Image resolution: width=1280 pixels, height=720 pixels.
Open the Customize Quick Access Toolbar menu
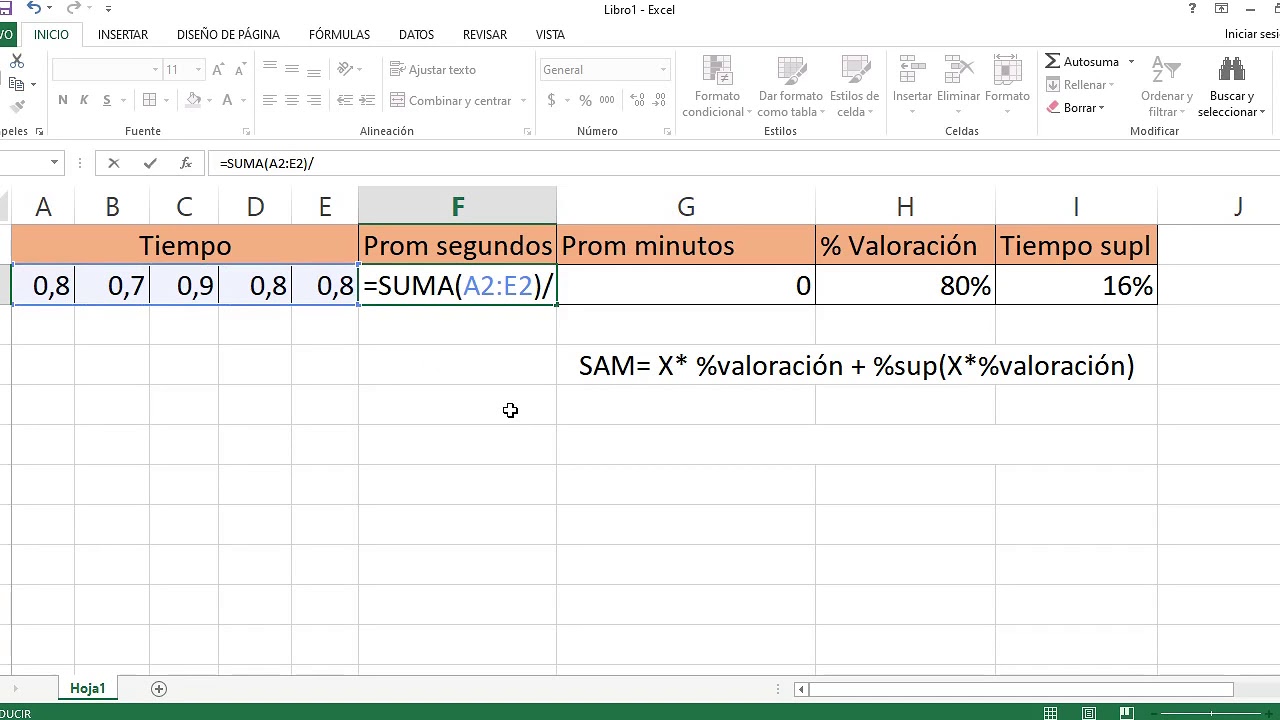tap(108, 9)
